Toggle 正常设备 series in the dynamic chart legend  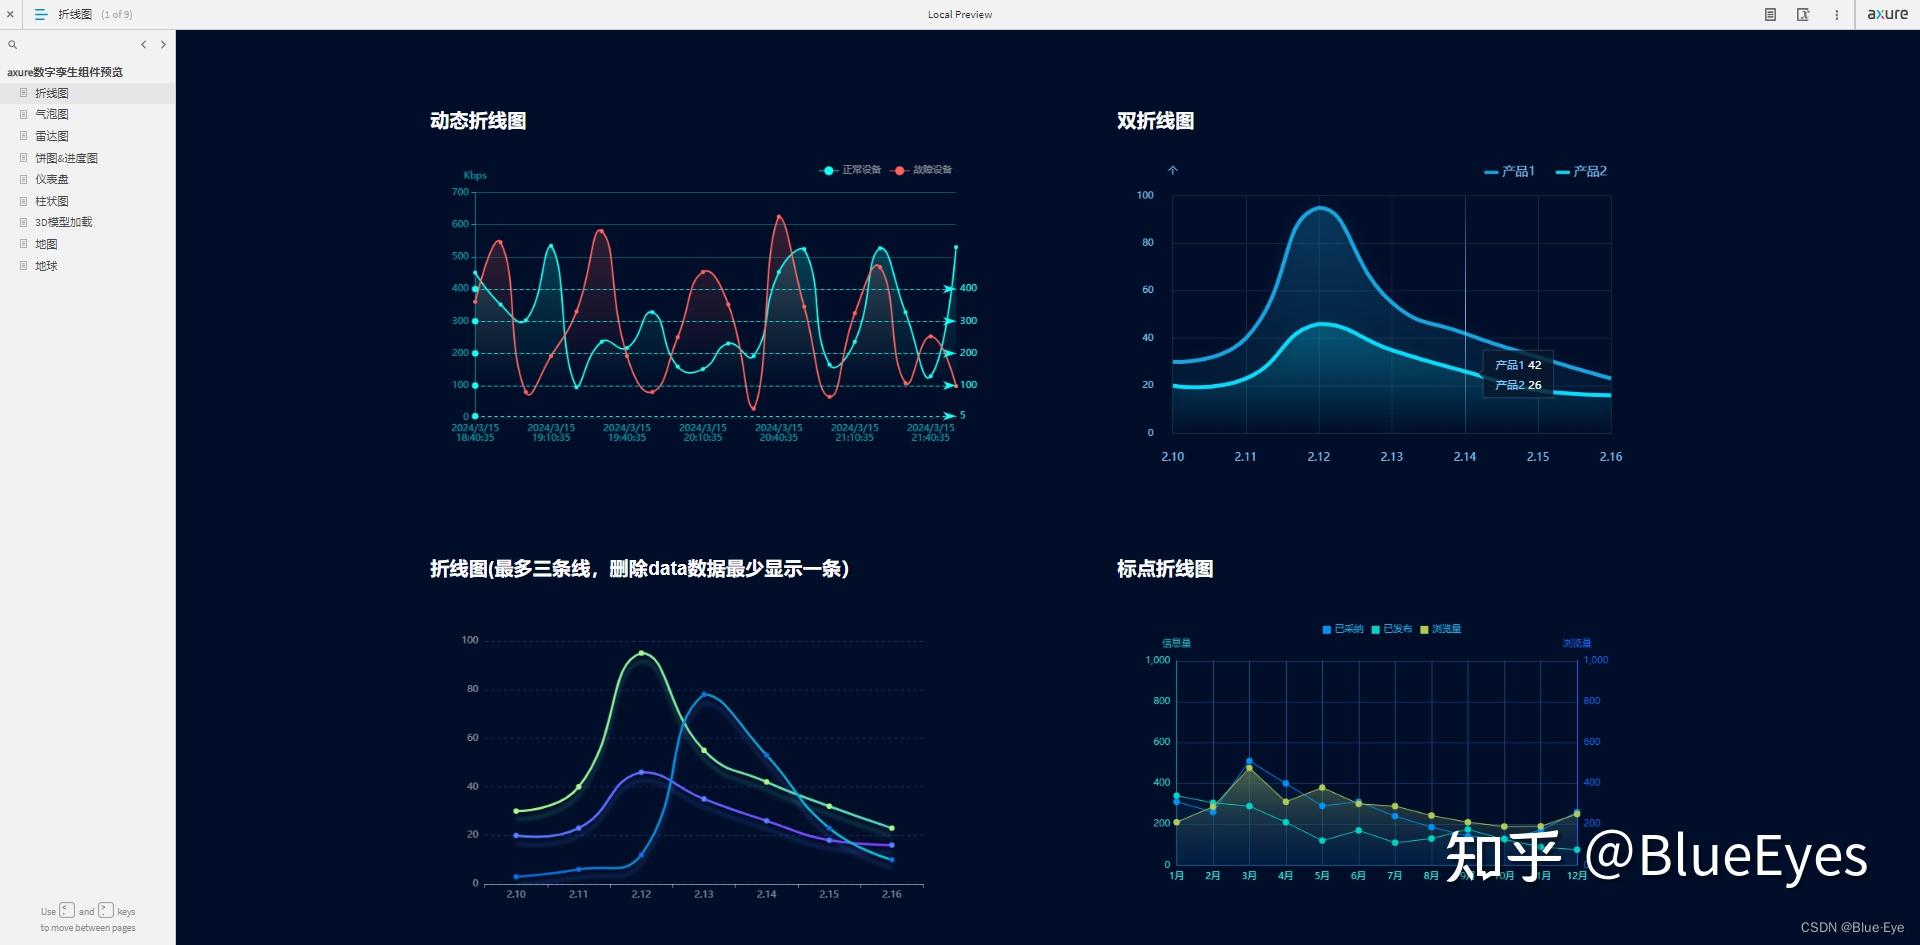(850, 170)
